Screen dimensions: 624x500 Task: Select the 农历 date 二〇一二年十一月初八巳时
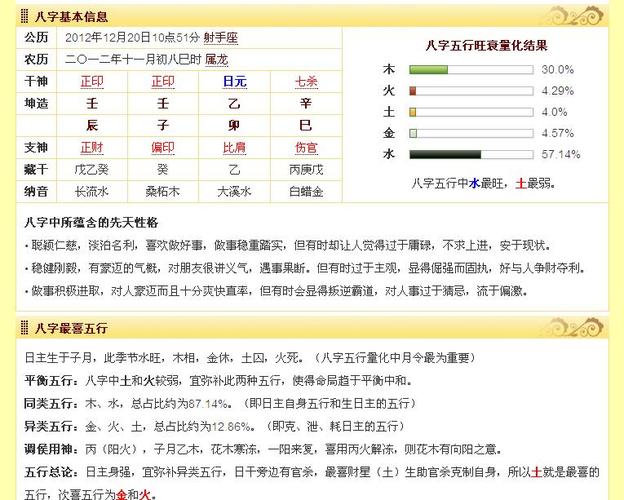pyautogui.click(x=133, y=60)
